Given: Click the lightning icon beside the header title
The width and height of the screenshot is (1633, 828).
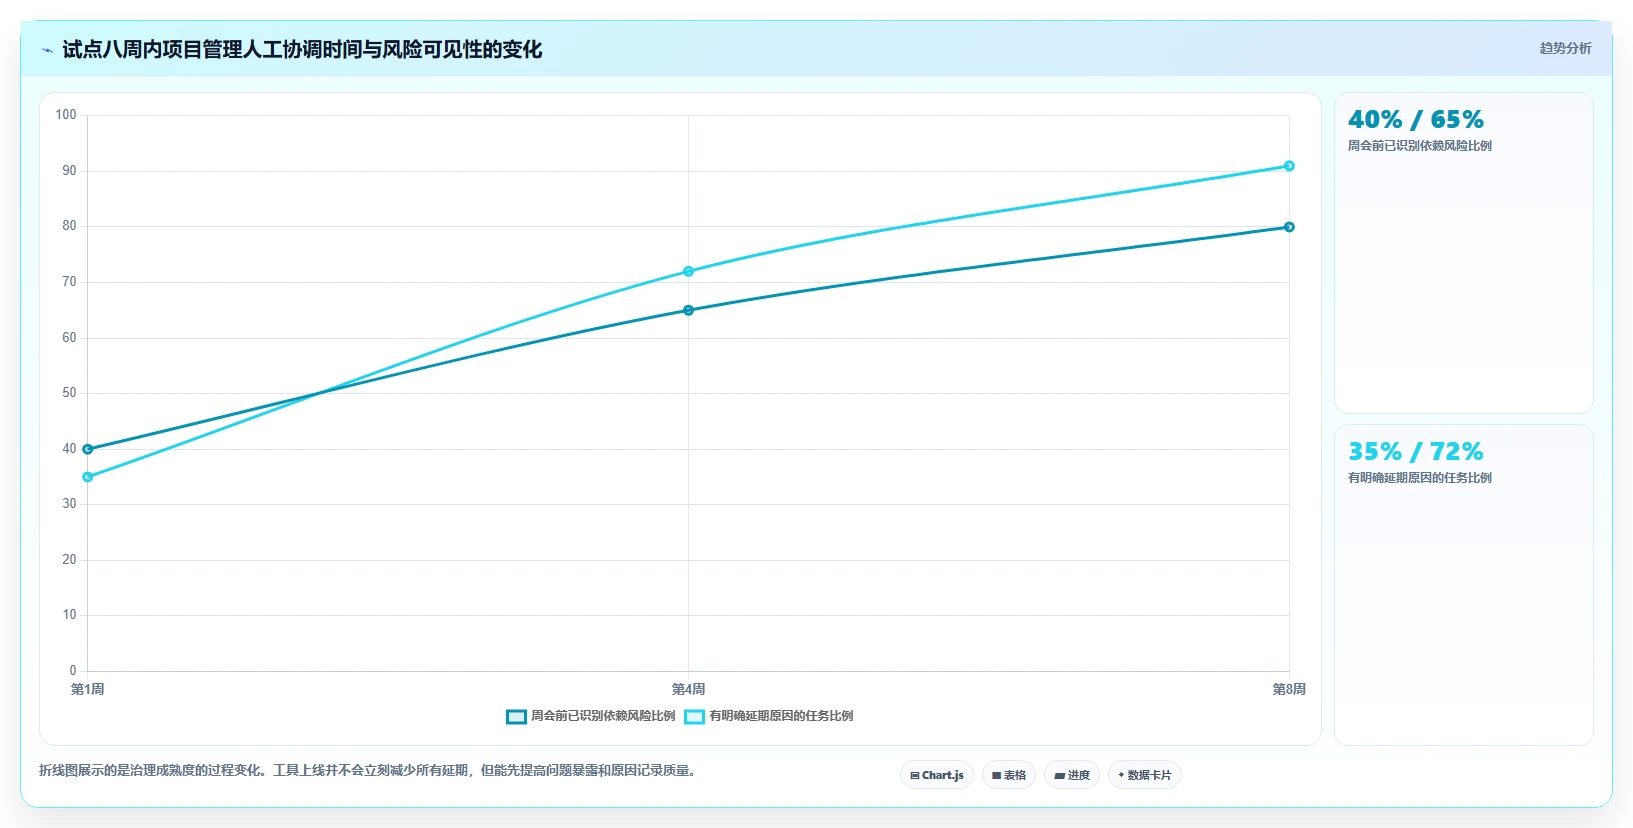Looking at the screenshot, I should (47, 50).
